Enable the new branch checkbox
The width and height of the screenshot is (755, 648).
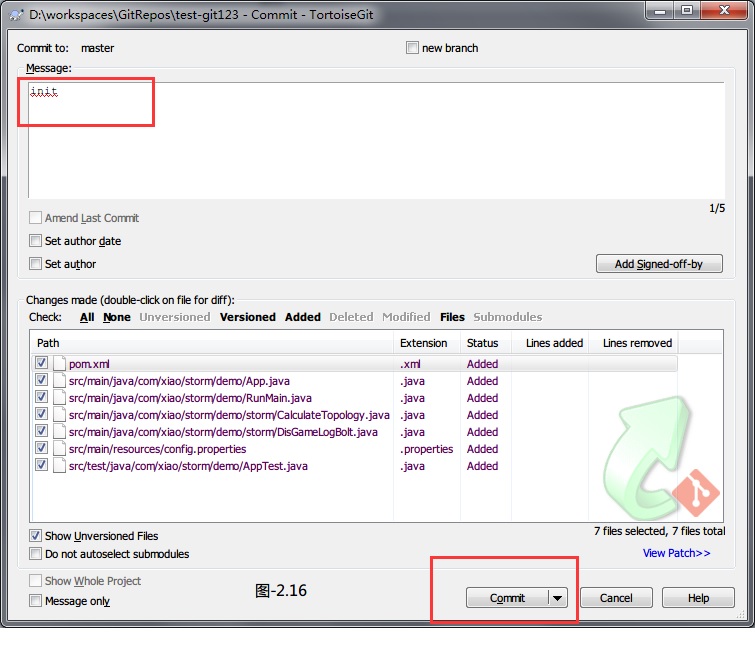[413, 48]
